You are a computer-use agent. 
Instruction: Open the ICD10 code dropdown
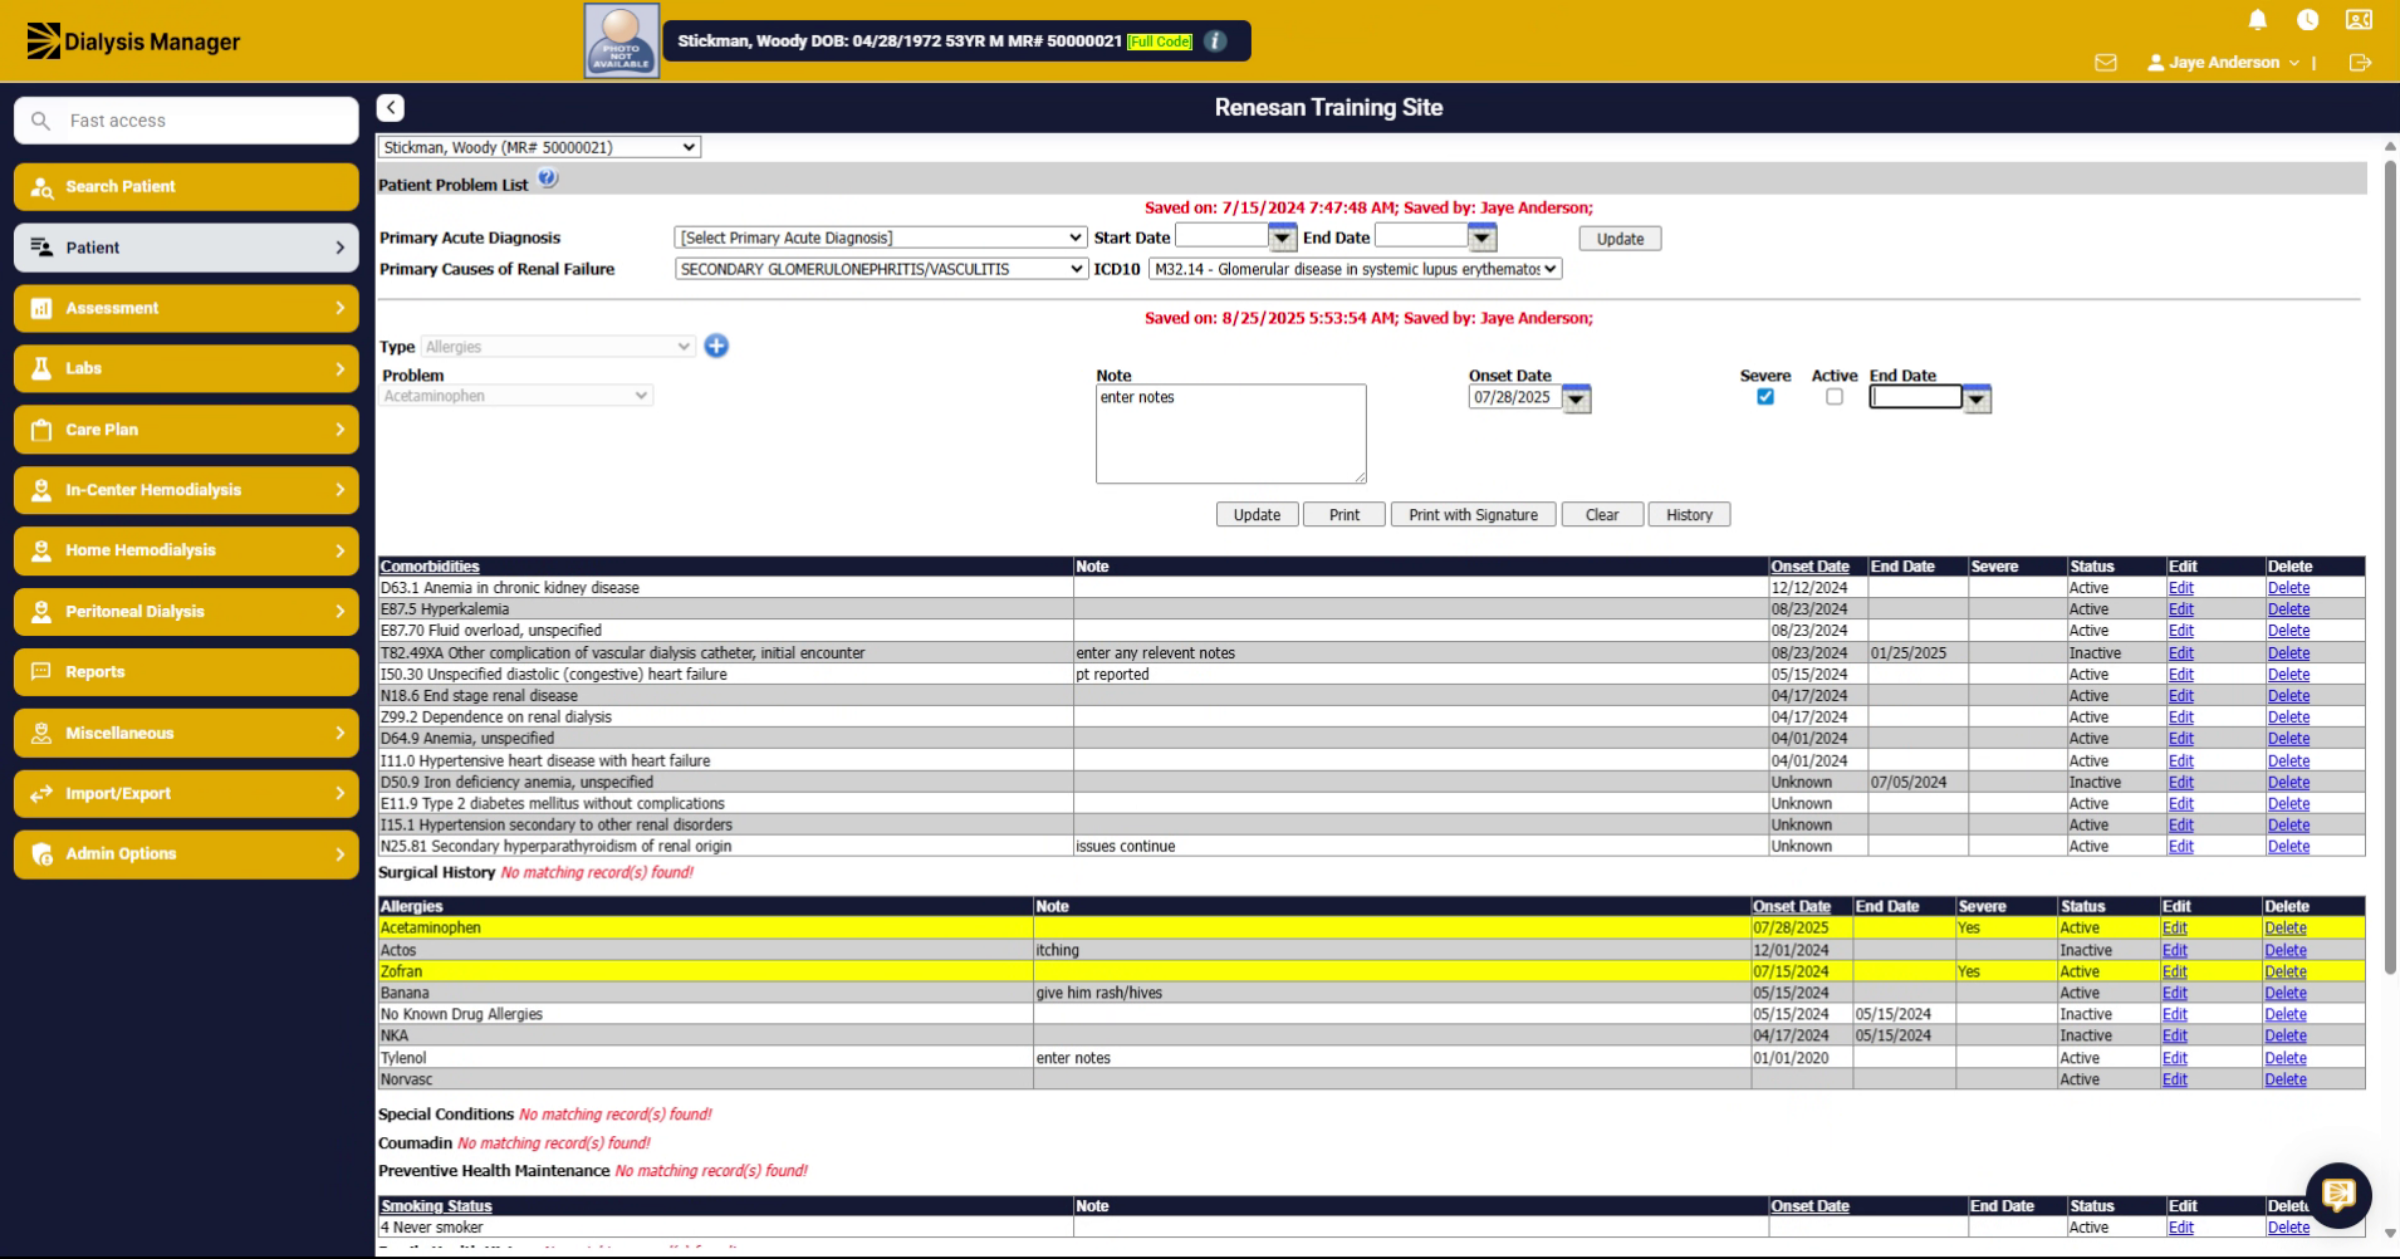pyautogui.click(x=1355, y=269)
